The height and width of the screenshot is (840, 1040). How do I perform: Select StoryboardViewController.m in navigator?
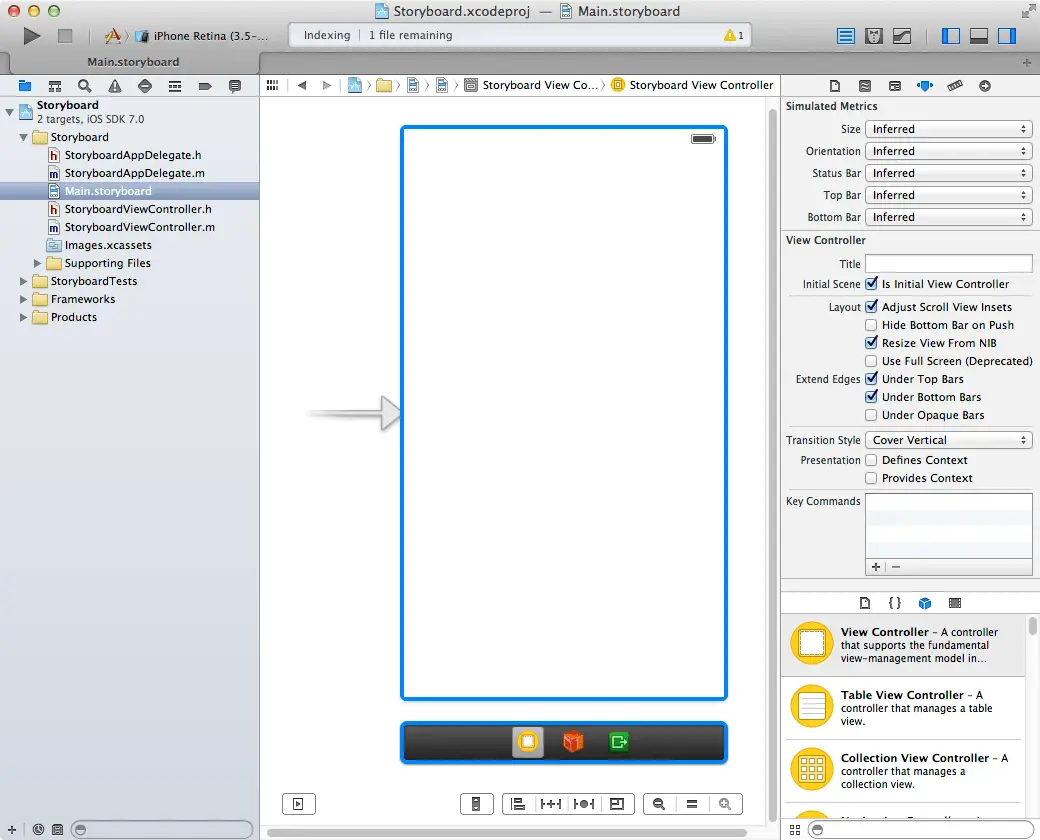pyautogui.click(x=139, y=227)
